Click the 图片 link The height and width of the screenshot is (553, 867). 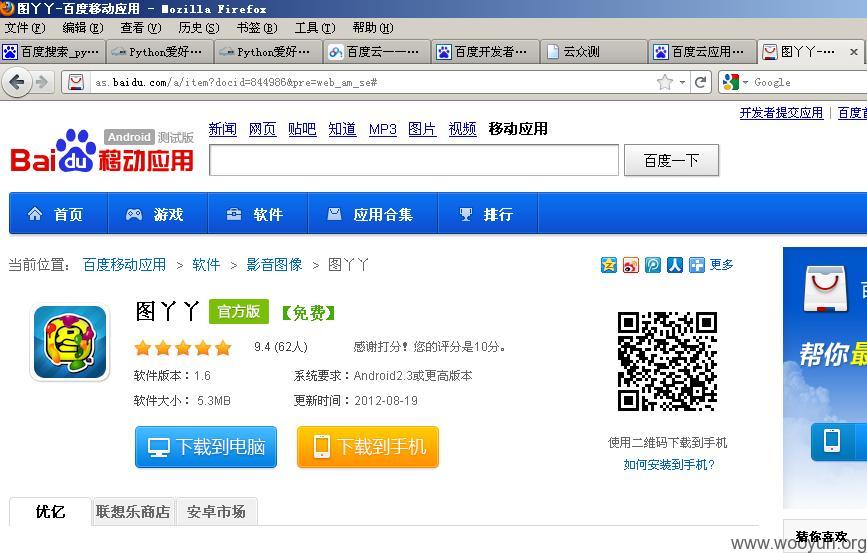[422, 129]
